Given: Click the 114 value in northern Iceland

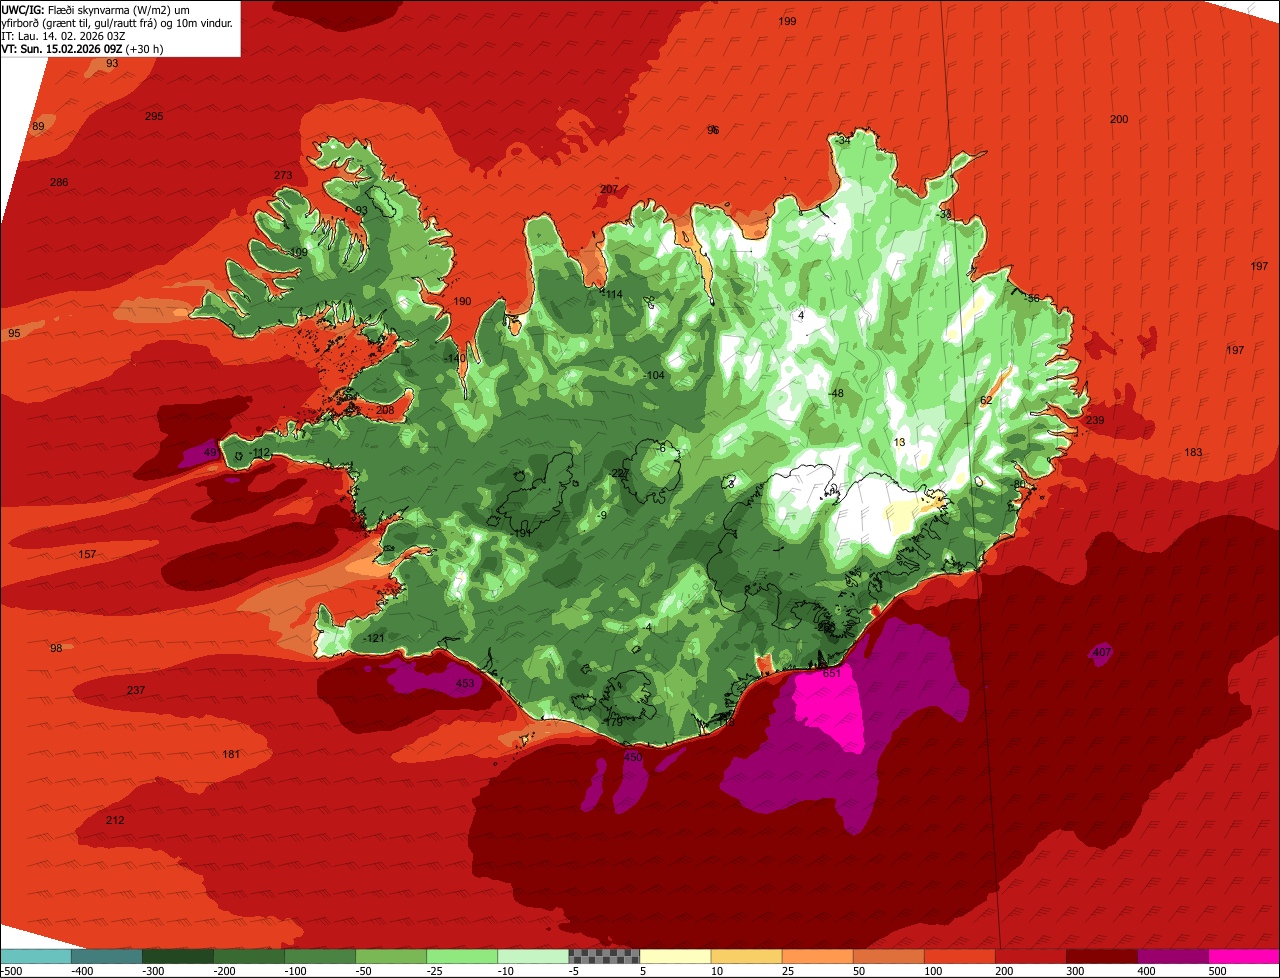Looking at the screenshot, I should (x=613, y=294).
